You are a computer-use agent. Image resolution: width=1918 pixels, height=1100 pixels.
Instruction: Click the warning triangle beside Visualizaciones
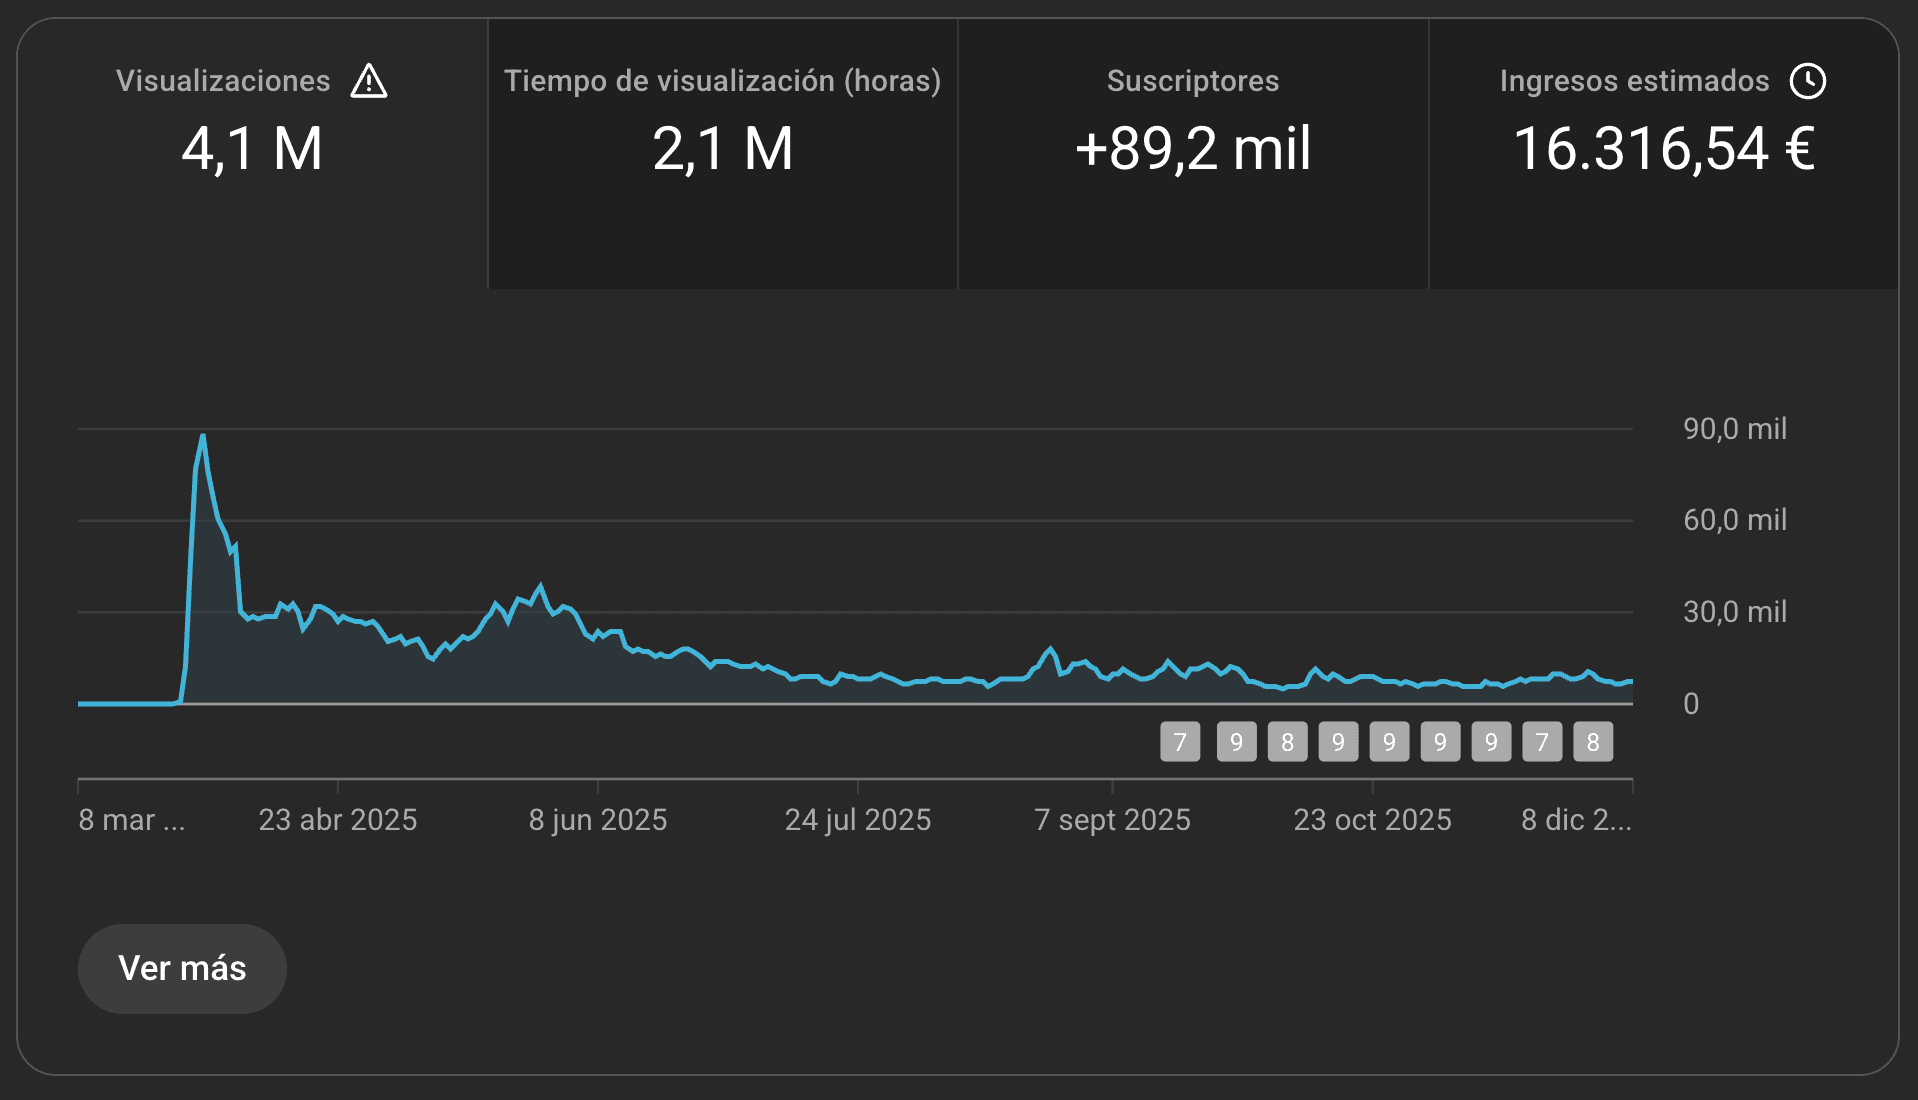tap(369, 81)
